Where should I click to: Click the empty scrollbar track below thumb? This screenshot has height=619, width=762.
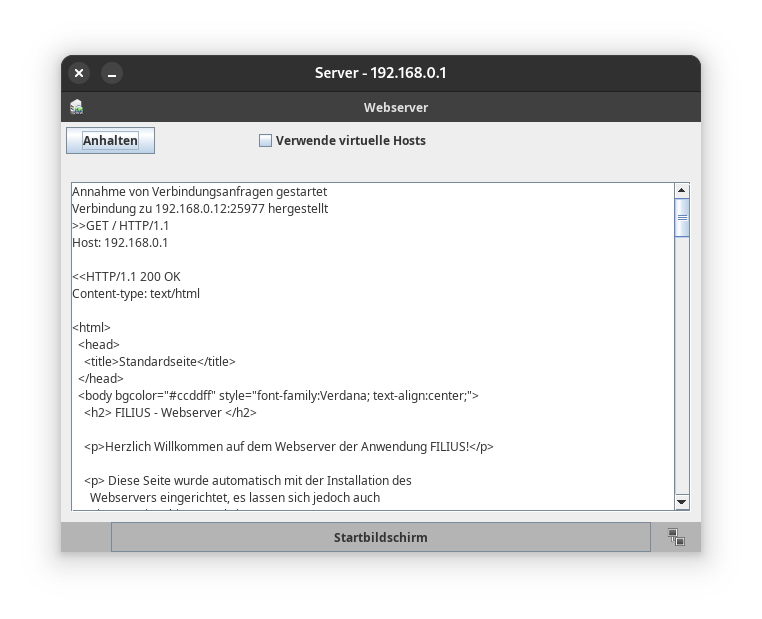point(682,370)
